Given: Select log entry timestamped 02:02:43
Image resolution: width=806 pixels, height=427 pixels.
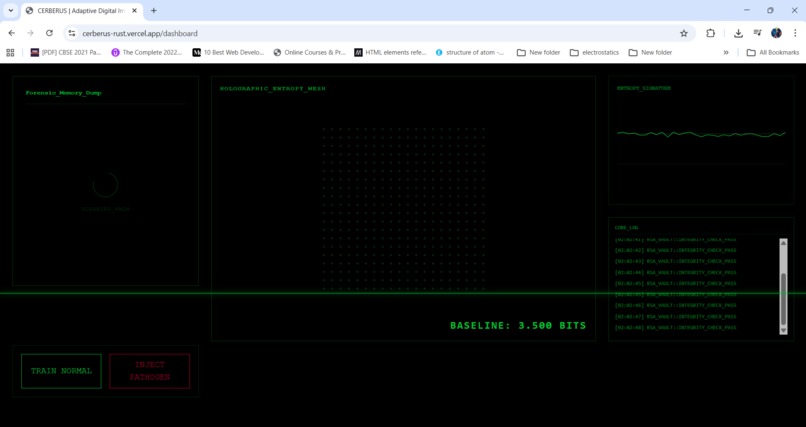Looking at the screenshot, I should point(675,262).
